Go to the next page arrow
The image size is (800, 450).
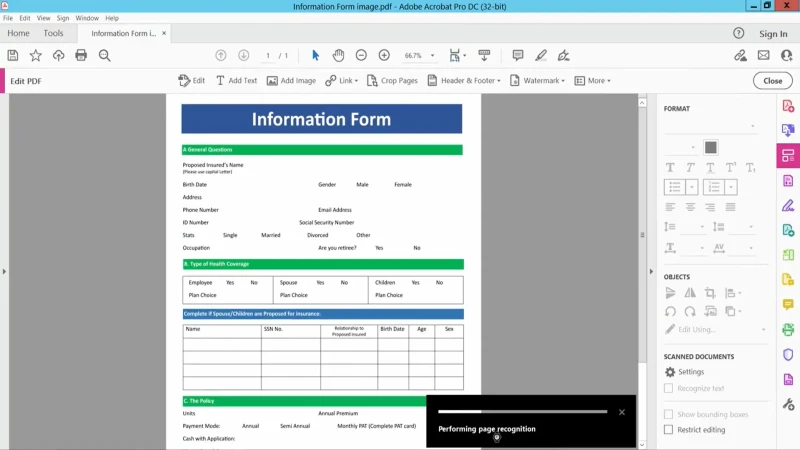point(243,55)
